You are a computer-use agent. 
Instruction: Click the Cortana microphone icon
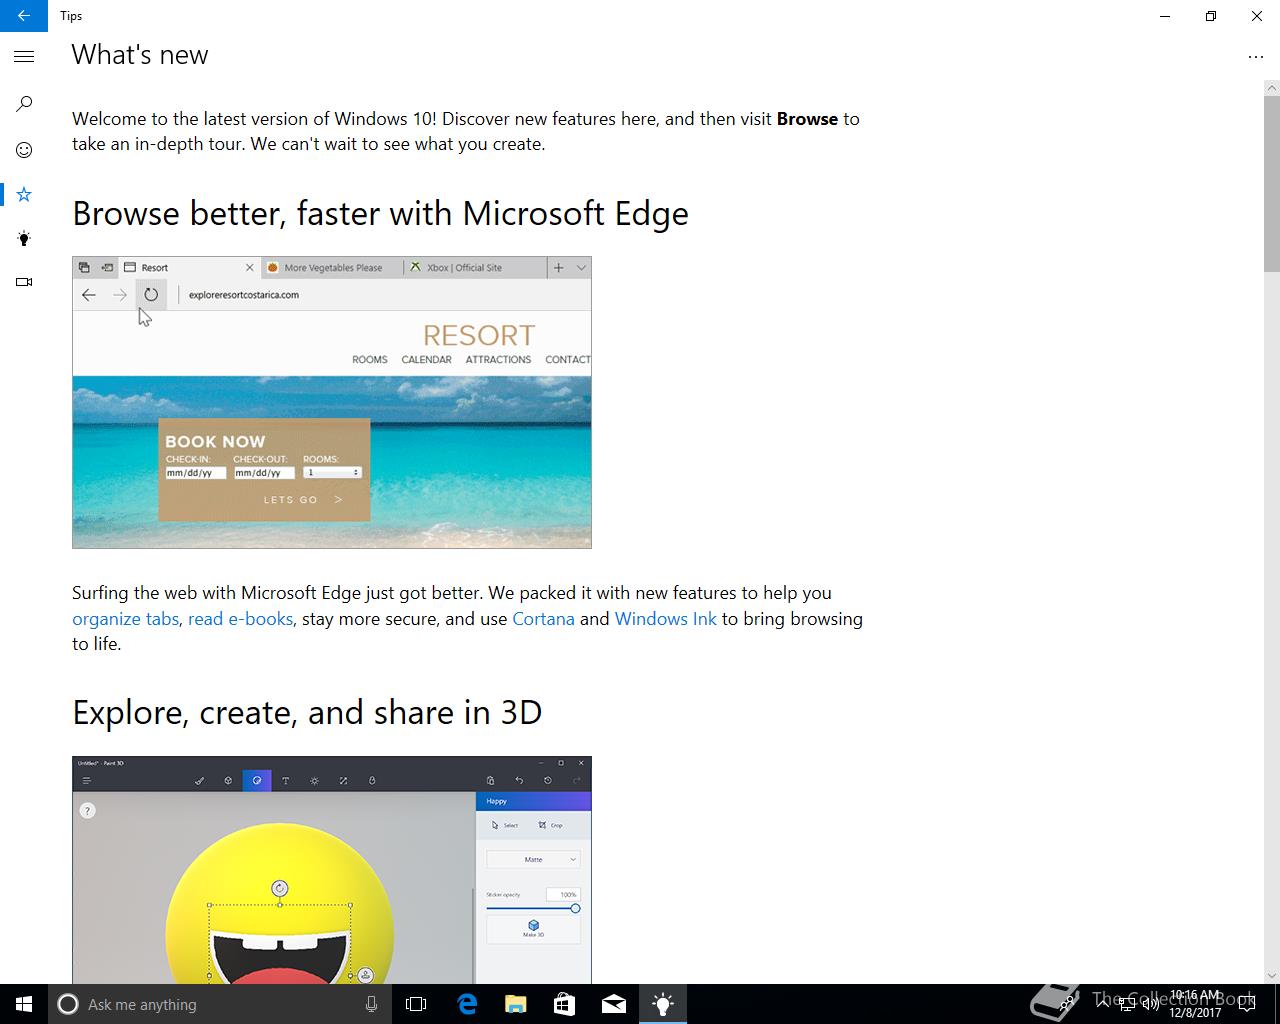click(x=371, y=1004)
